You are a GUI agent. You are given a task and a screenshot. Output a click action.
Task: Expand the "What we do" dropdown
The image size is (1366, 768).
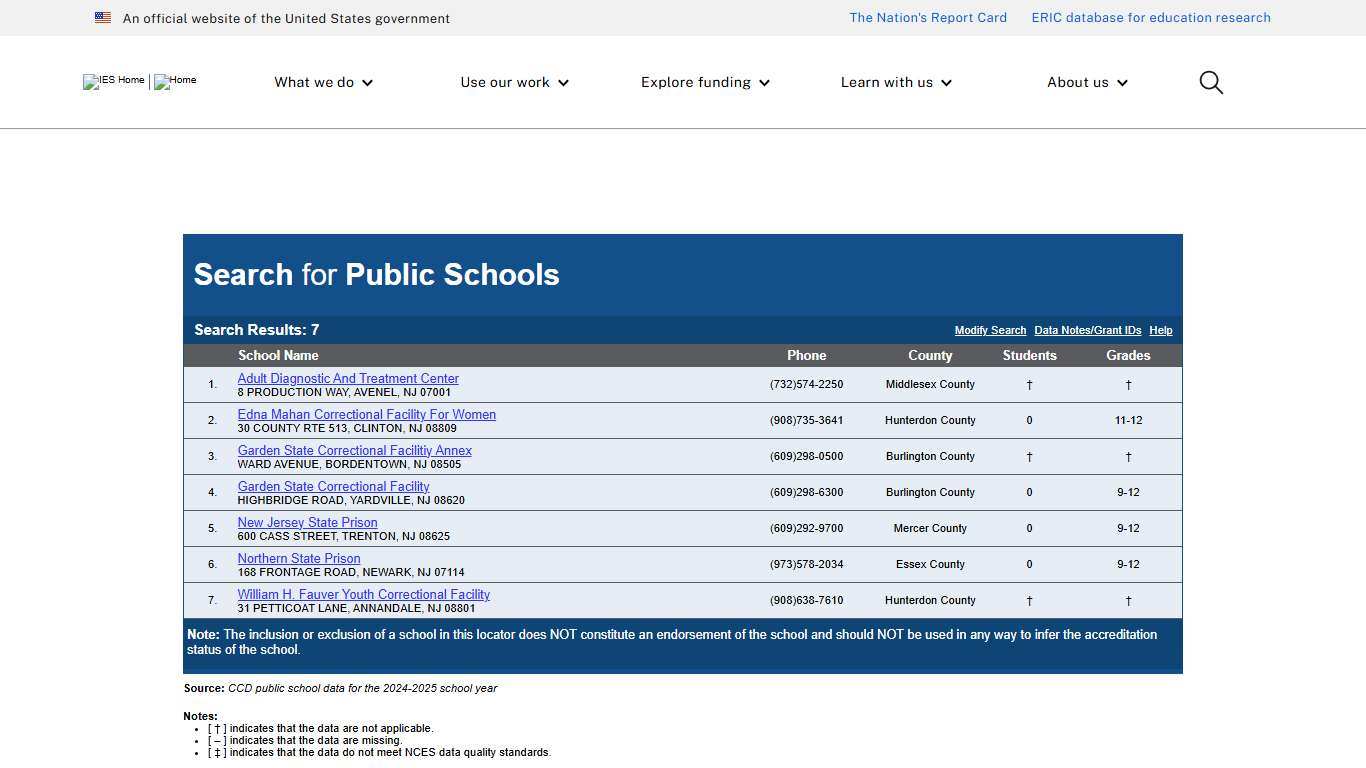[x=322, y=82]
